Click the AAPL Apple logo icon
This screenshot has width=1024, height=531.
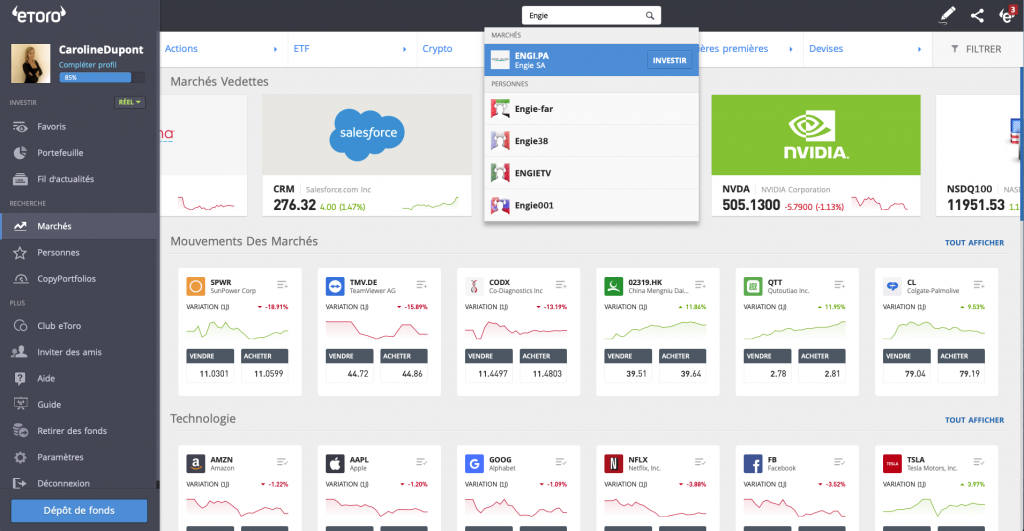[335, 464]
